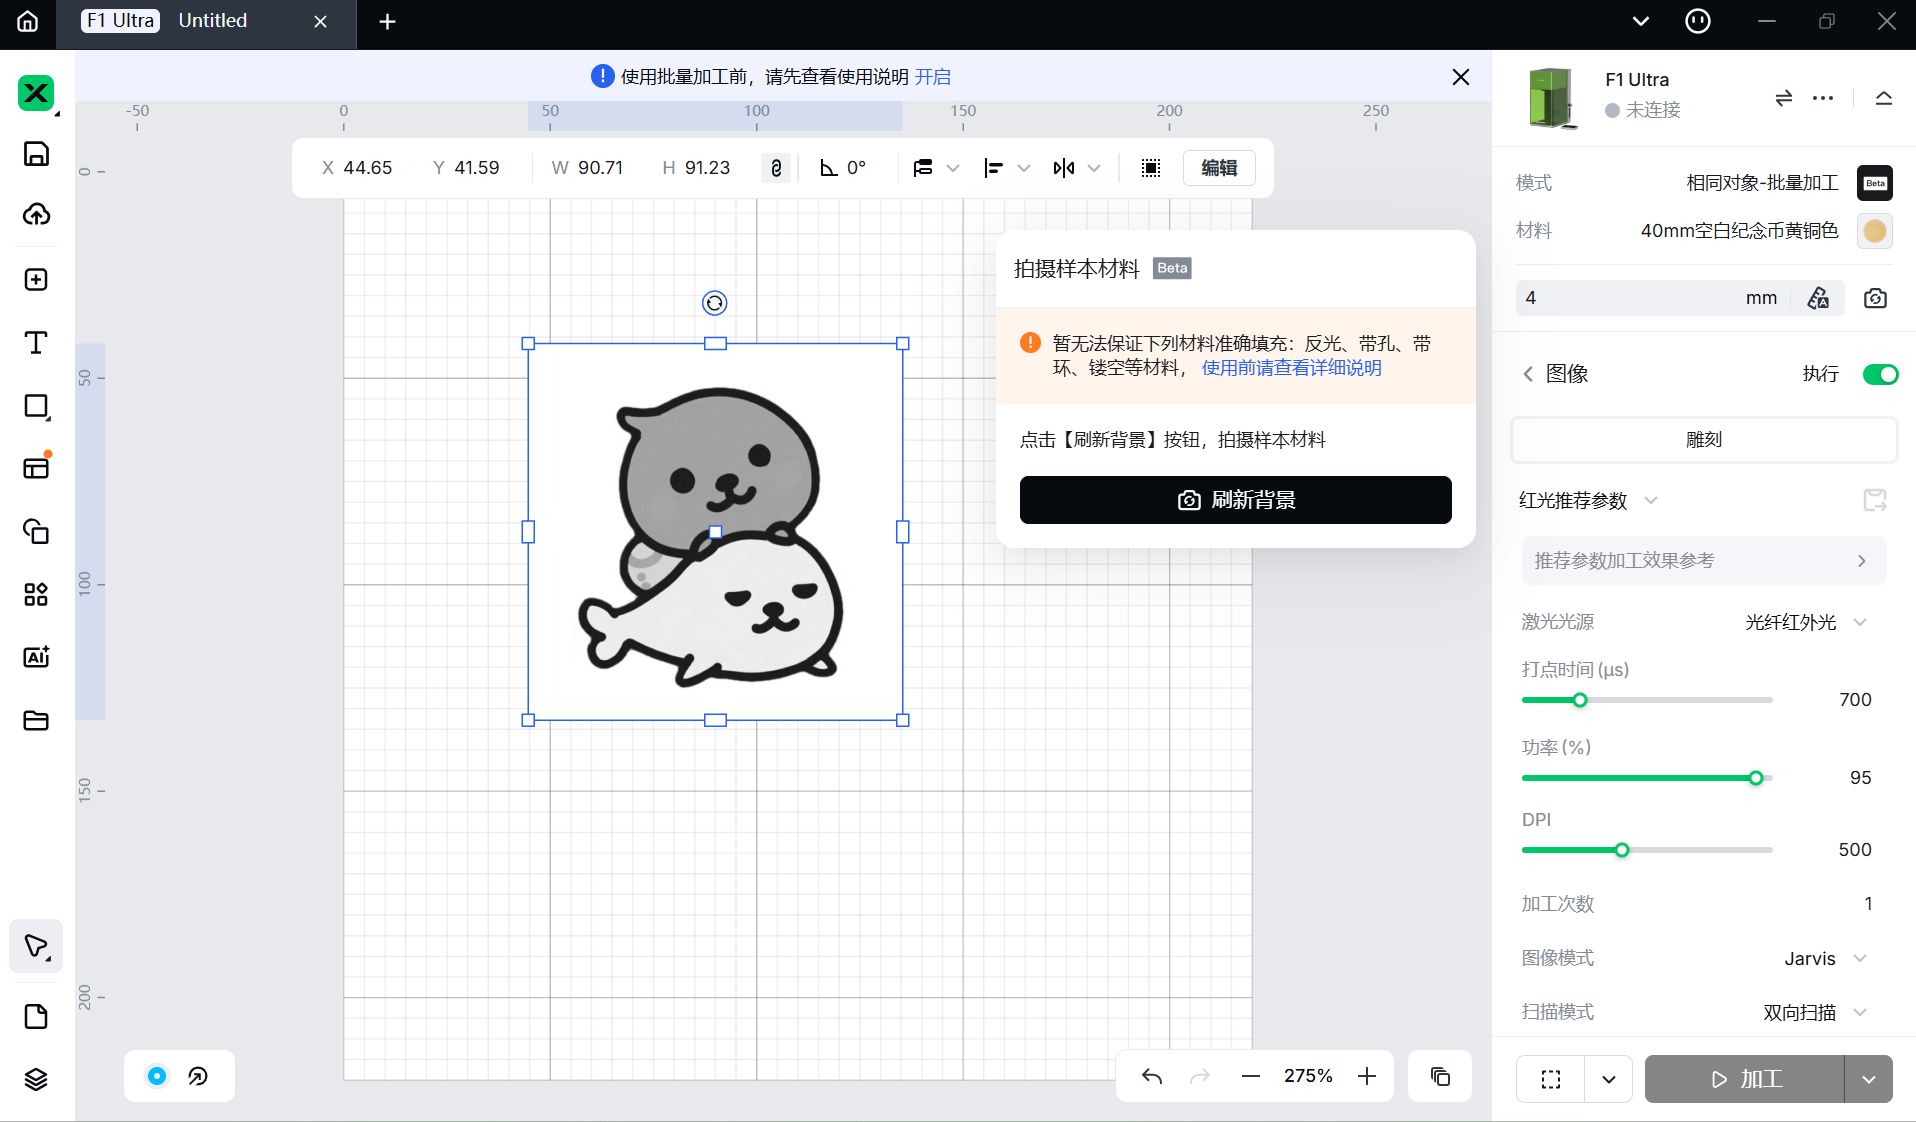Select the Text tool in left sidebar
The height and width of the screenshot is (1122, 1916).
coord(36,343)
